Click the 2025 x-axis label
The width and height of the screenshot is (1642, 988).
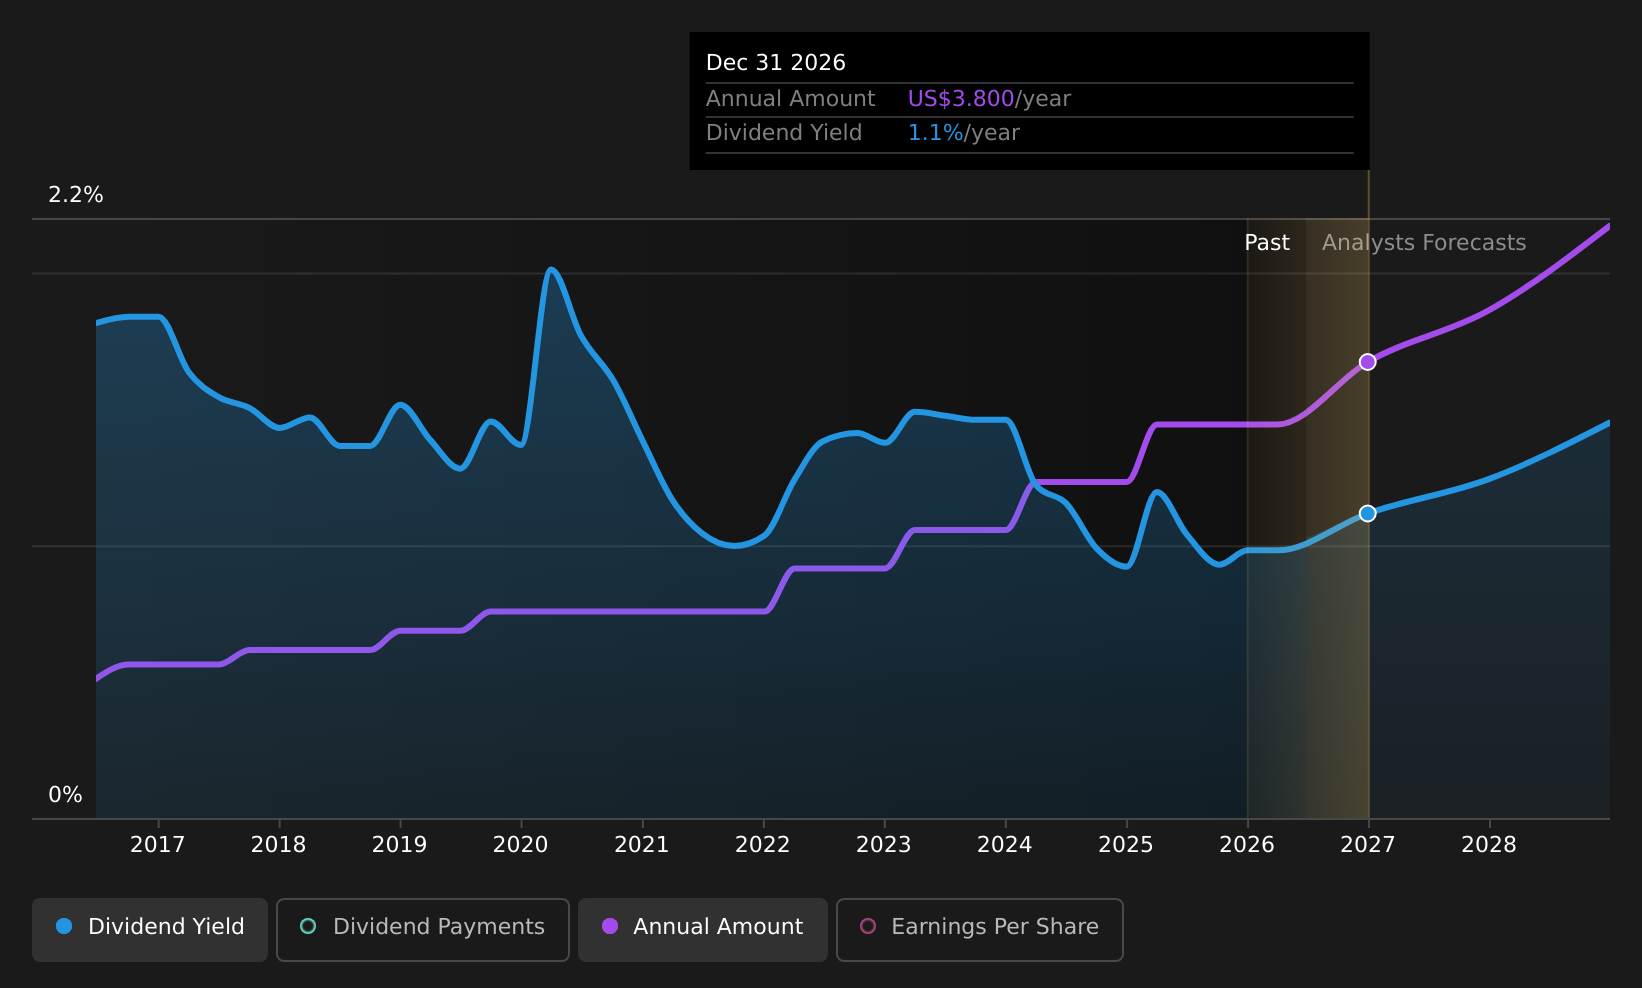(x=1126, y=845)
